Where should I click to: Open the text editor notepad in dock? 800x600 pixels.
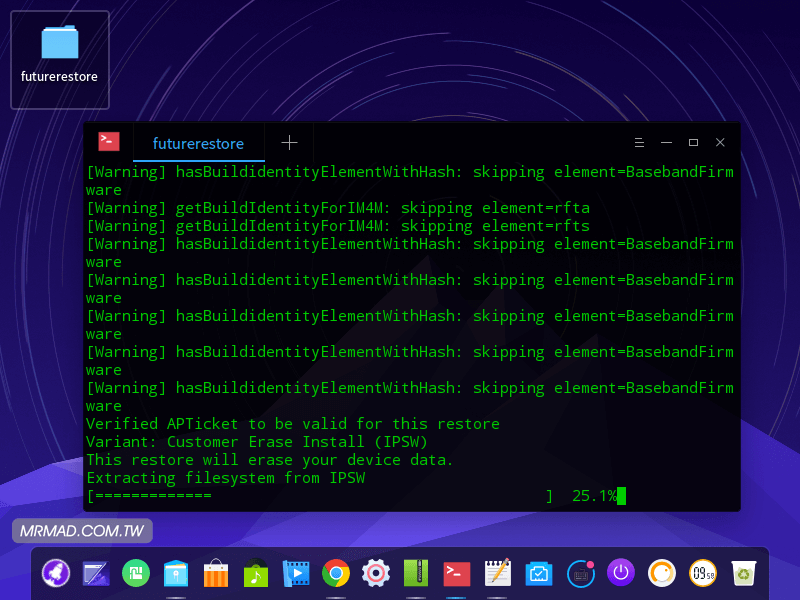497,573
